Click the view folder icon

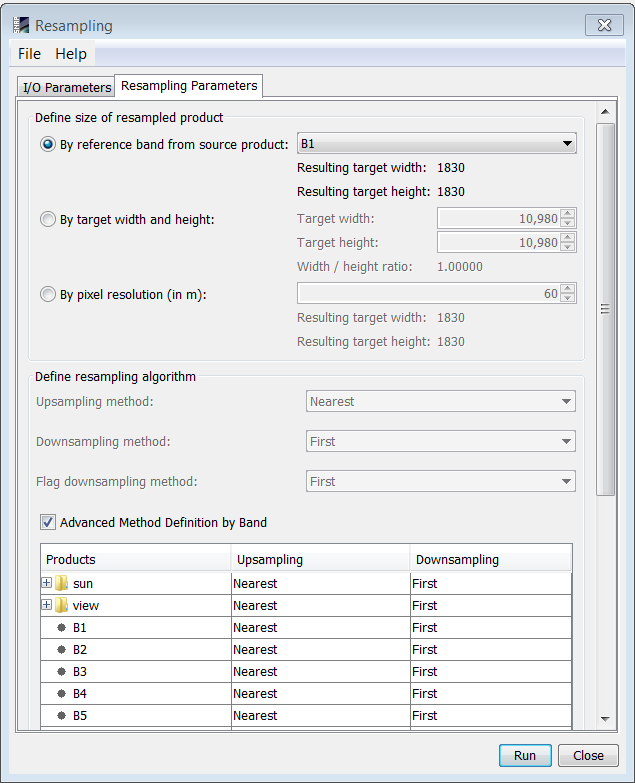click(61, 605)
